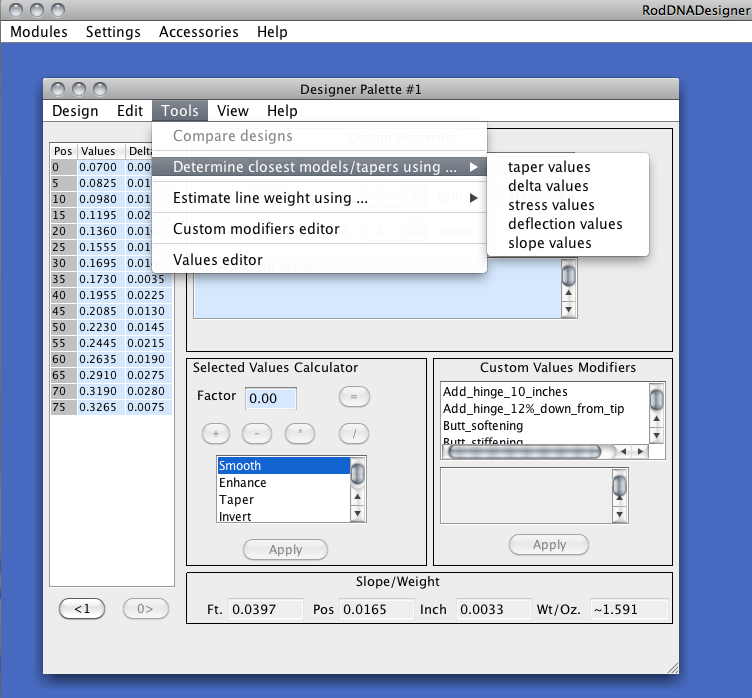The width and height of the screenshot is (752, 698).
Task: Click inside the blue notes text area
Action: click(377, 295)
